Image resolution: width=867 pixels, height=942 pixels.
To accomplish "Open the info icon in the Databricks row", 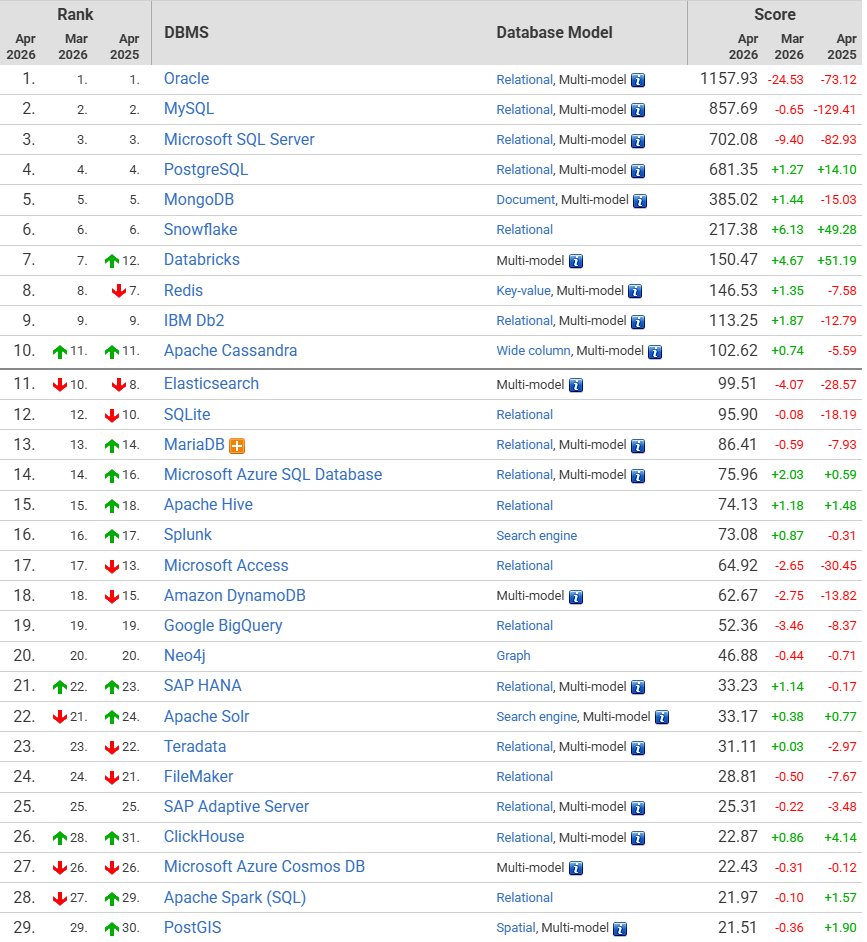I will click(x=576, y=261).
